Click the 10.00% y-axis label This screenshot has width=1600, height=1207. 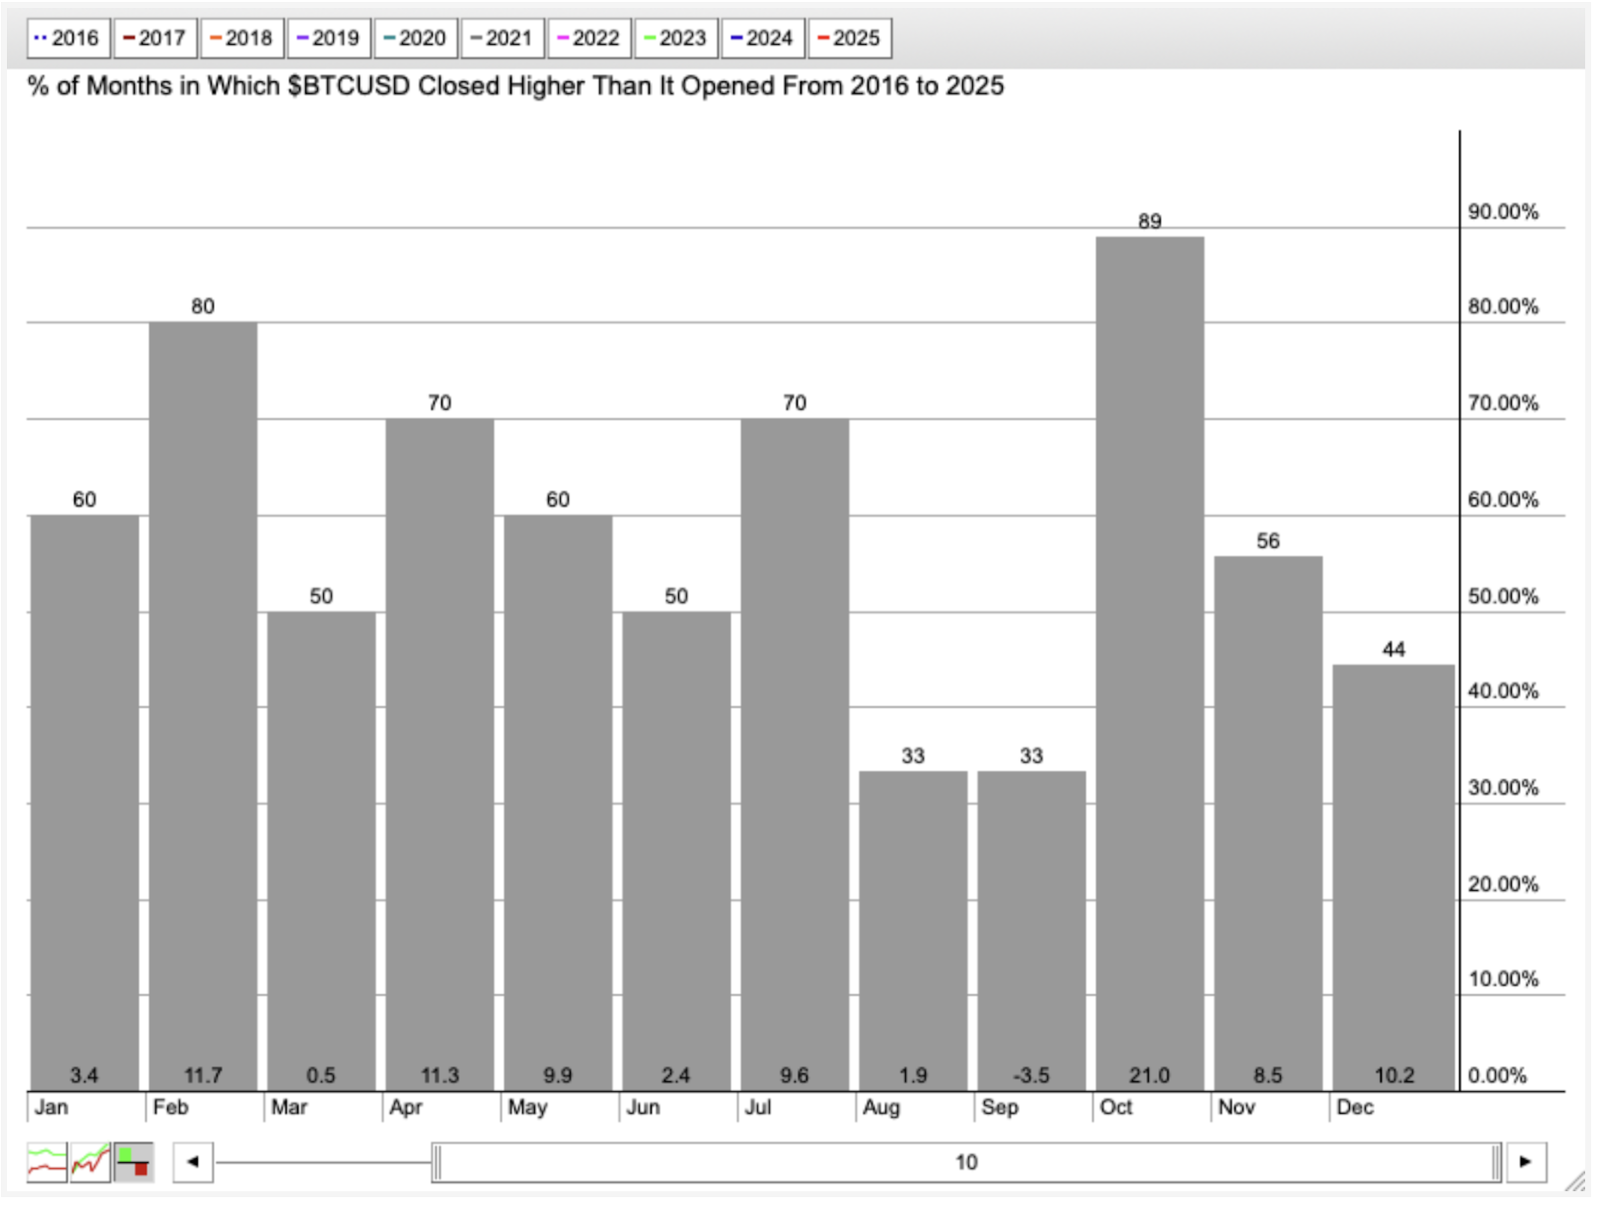1503,979
